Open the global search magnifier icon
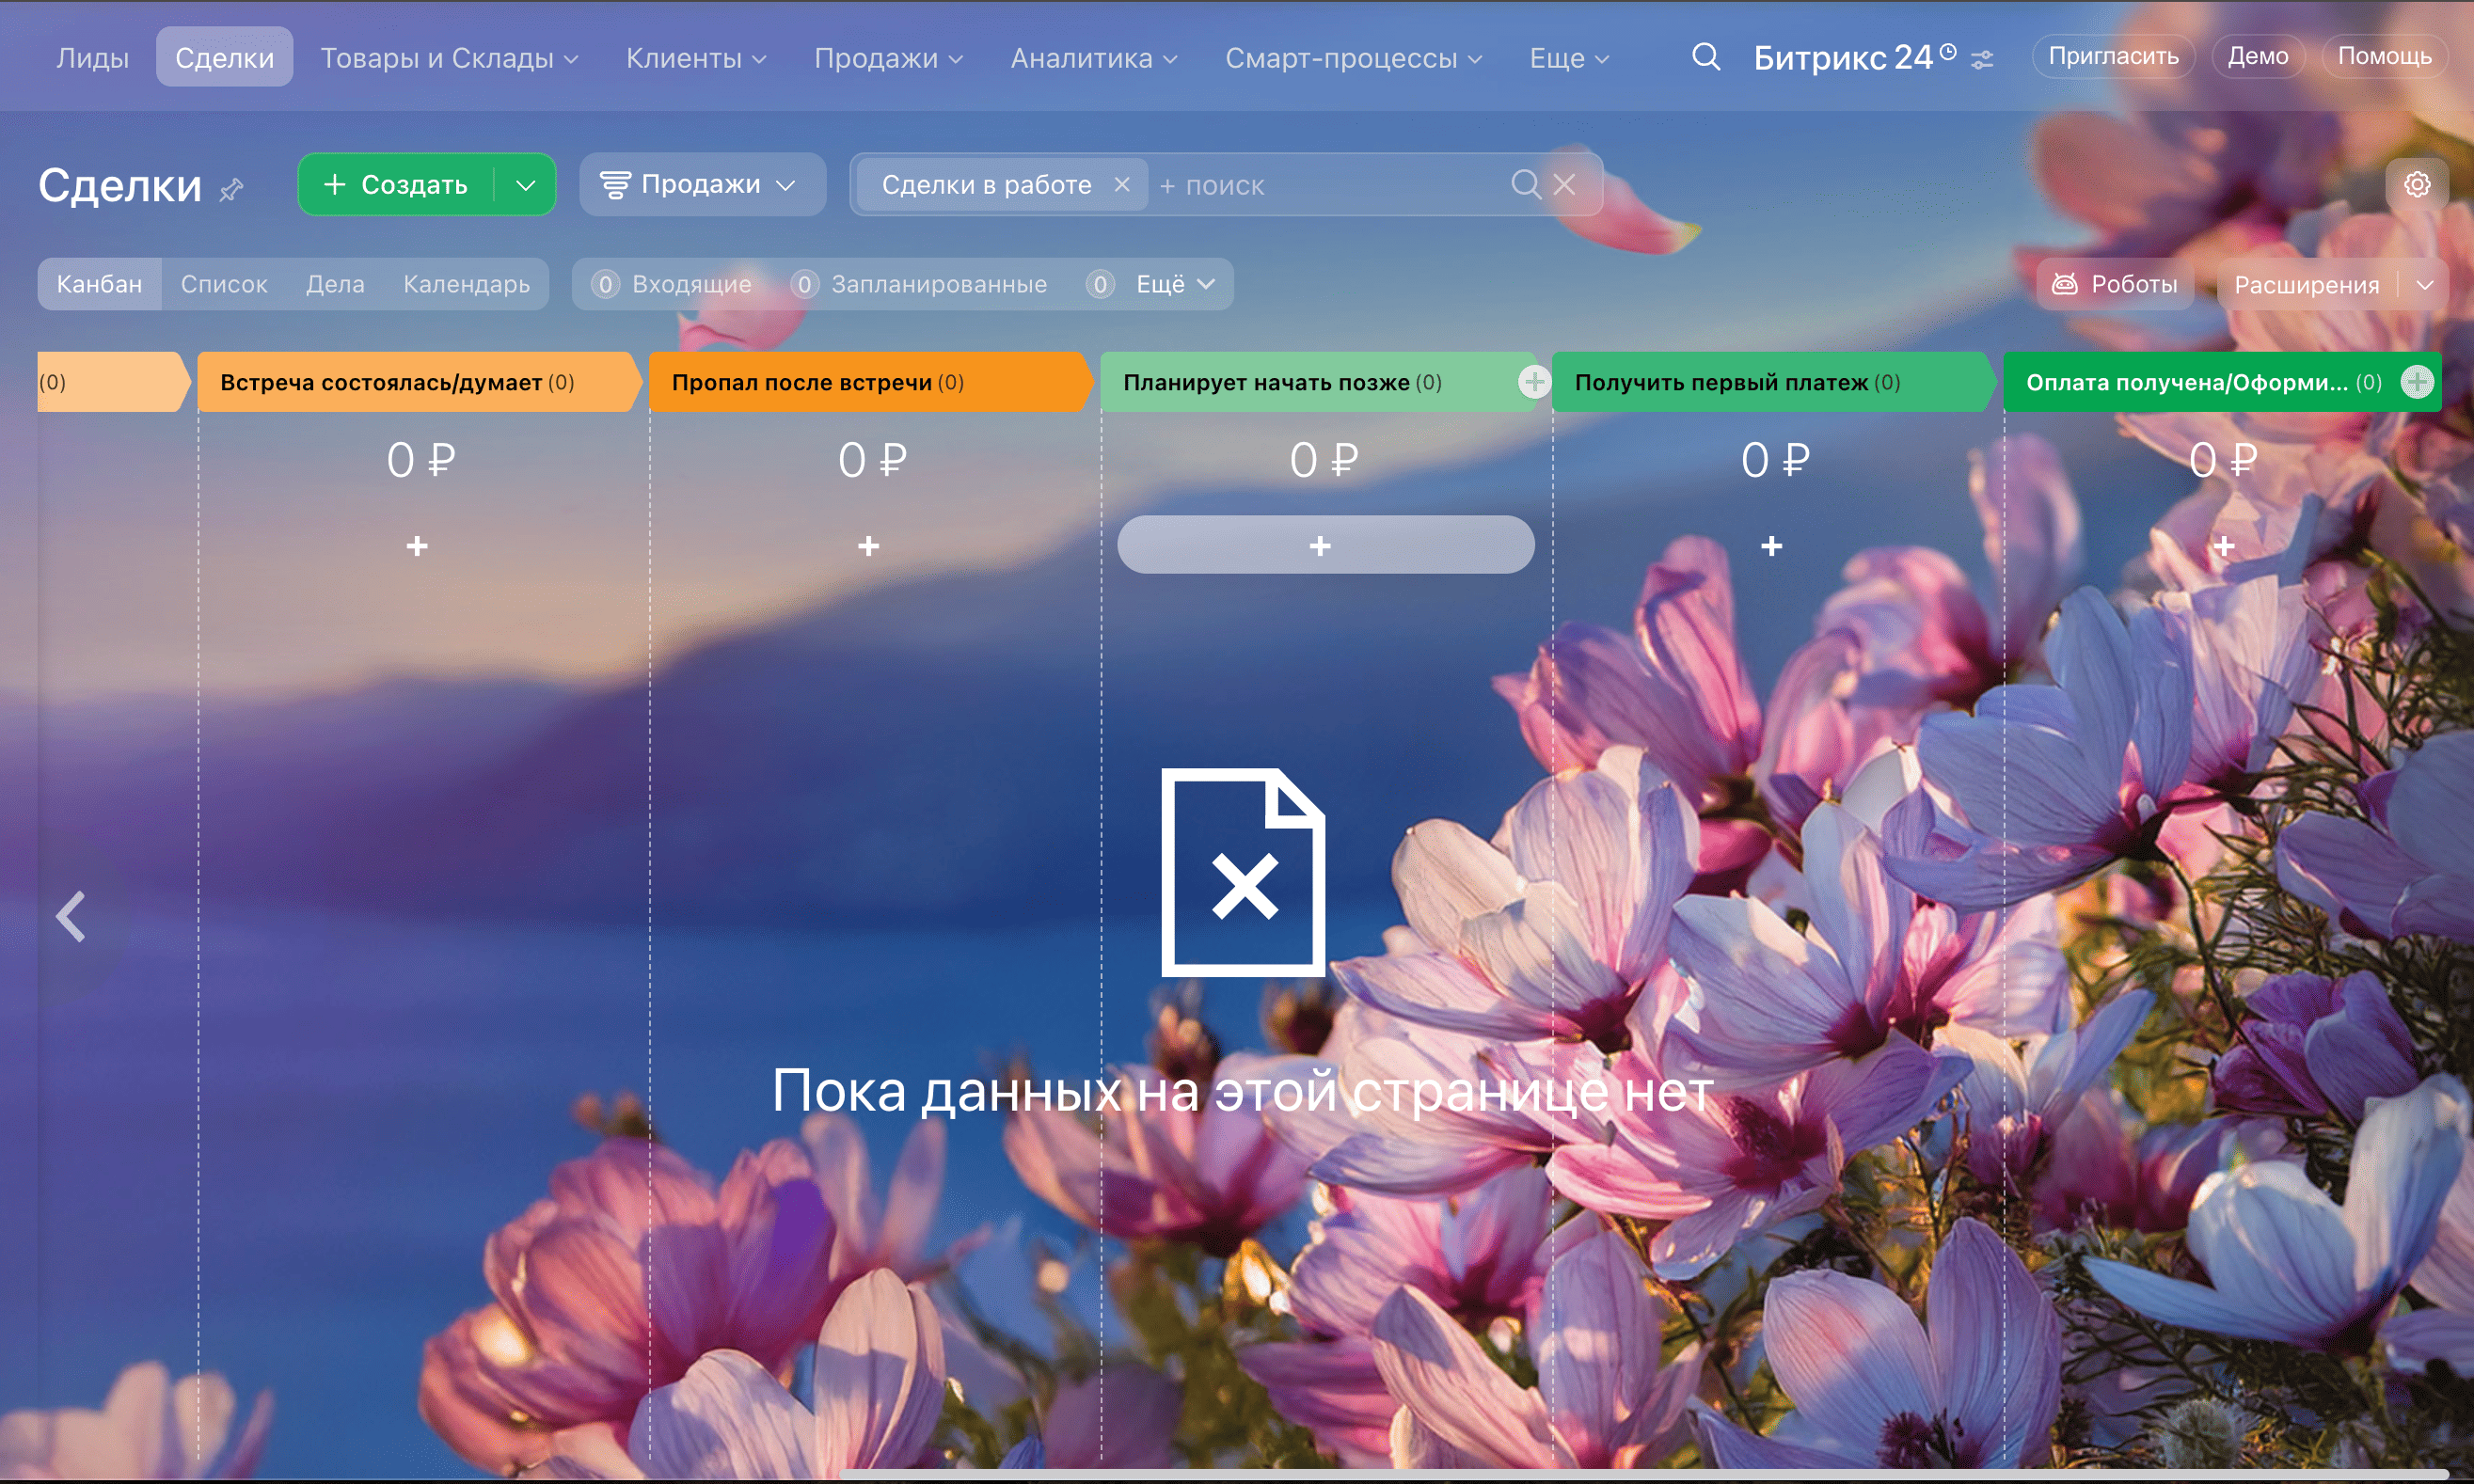The height and width of the screenshot is (1484, 2474). [1705, 57]
